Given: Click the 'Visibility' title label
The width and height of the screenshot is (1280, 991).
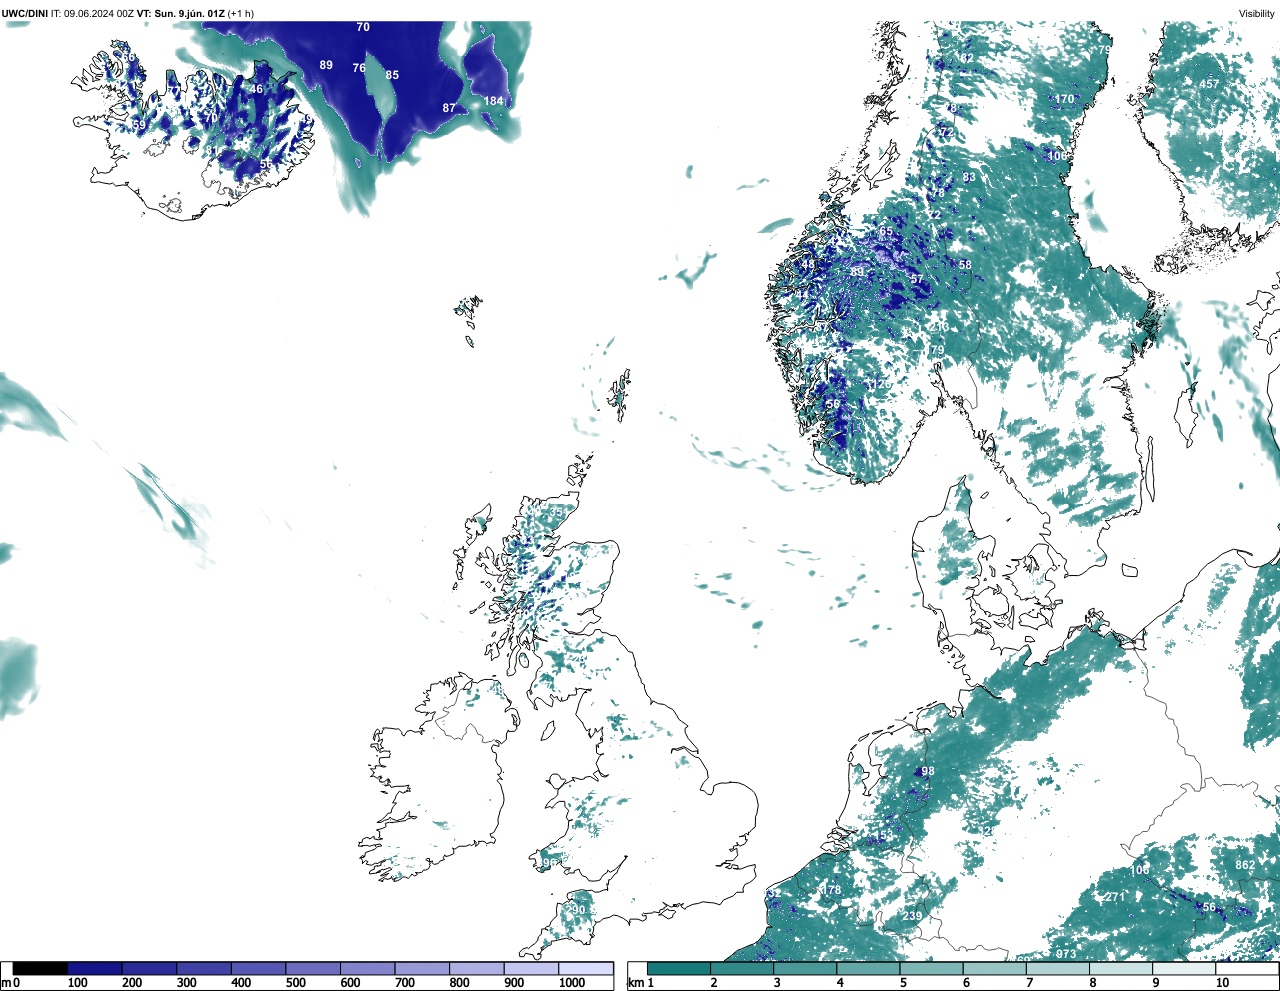Looking at the screenshot, I should 1257,14.
